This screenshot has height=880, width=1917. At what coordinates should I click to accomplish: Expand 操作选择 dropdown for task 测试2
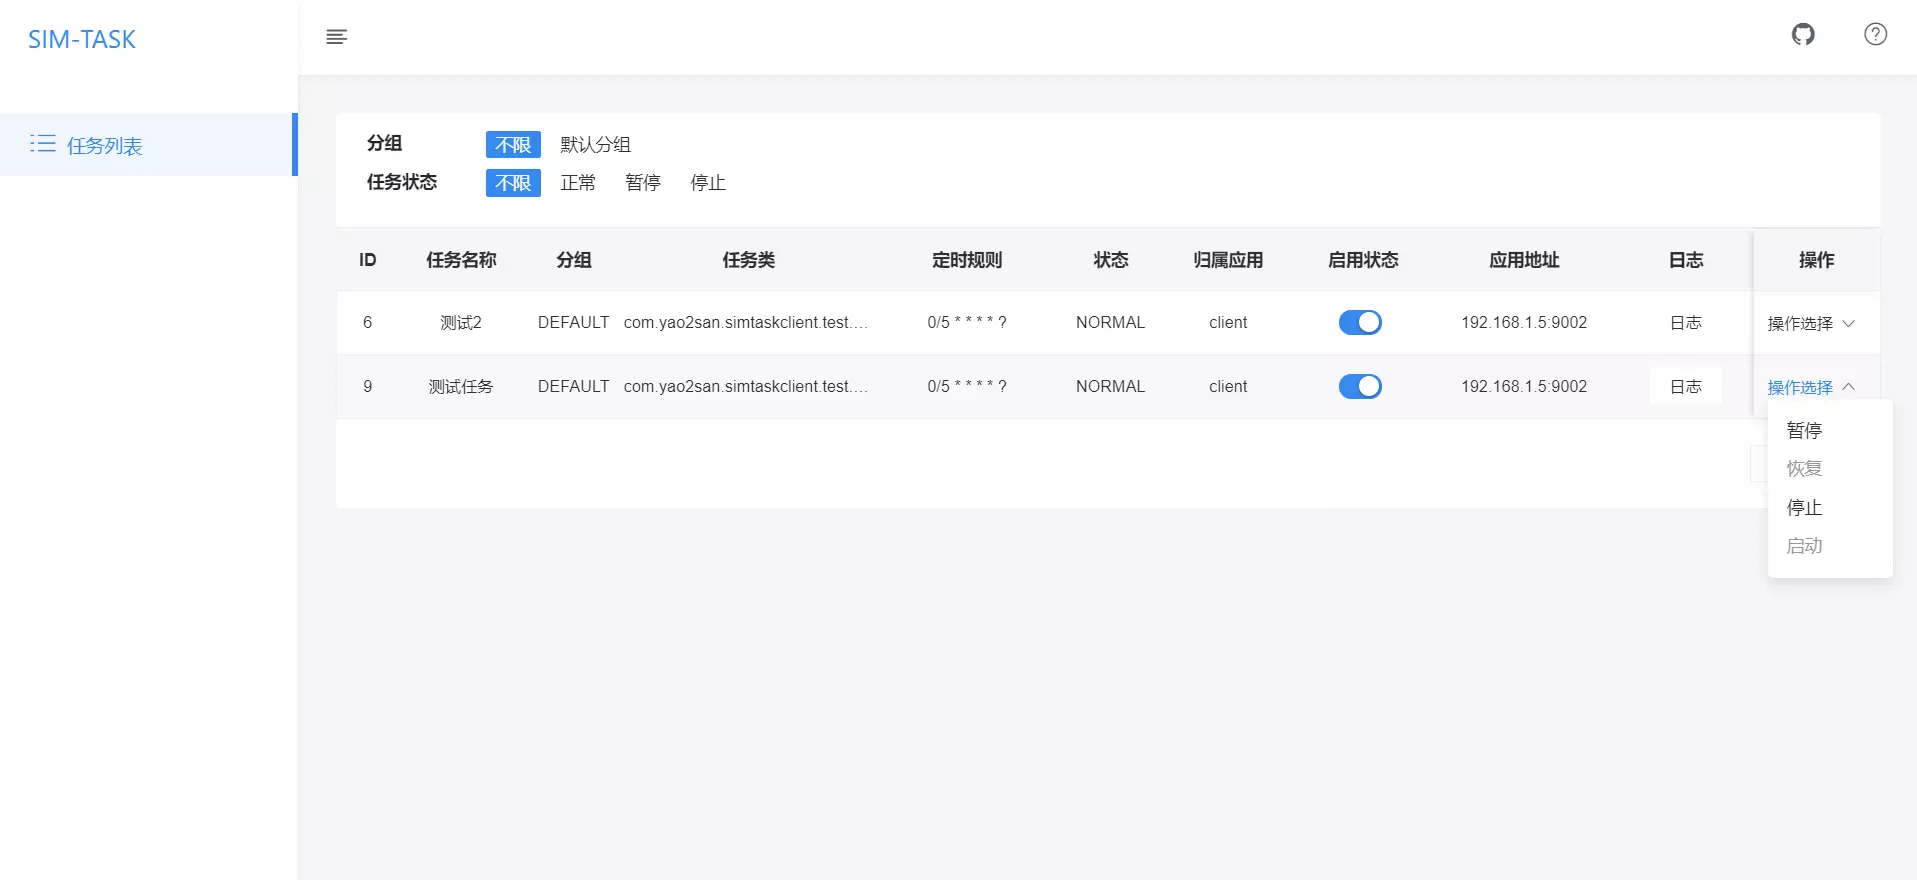(1811, 323)
